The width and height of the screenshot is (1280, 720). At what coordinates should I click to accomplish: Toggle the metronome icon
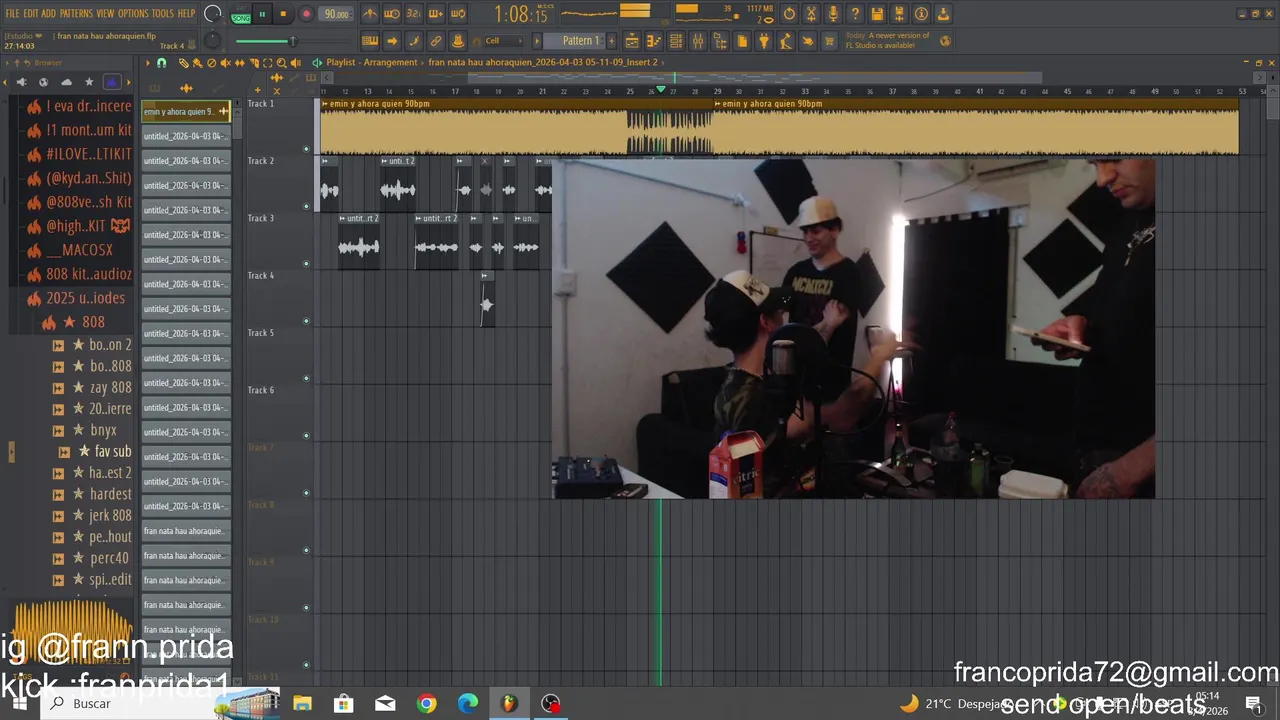pos(370,14)
